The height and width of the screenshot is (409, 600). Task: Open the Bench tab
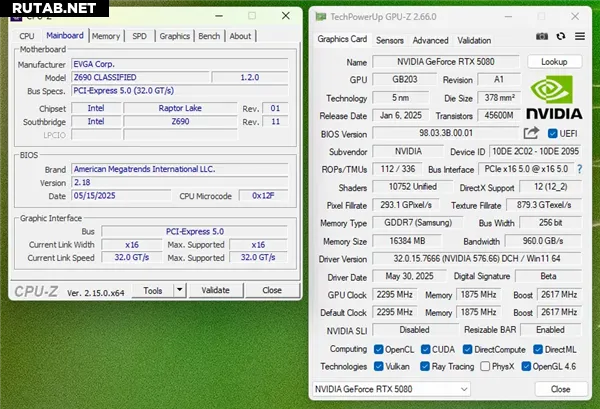point(209,36)
